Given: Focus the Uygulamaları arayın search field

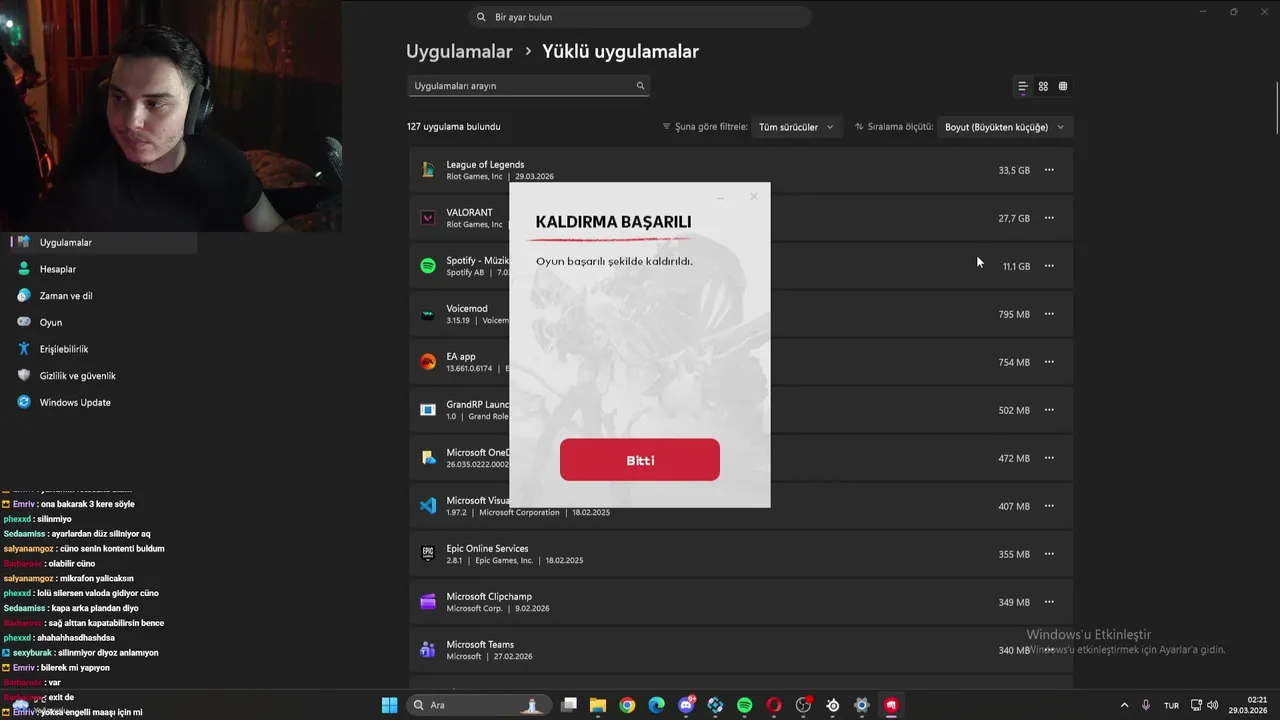Looking at the screenshot, I should coord(529,86).
